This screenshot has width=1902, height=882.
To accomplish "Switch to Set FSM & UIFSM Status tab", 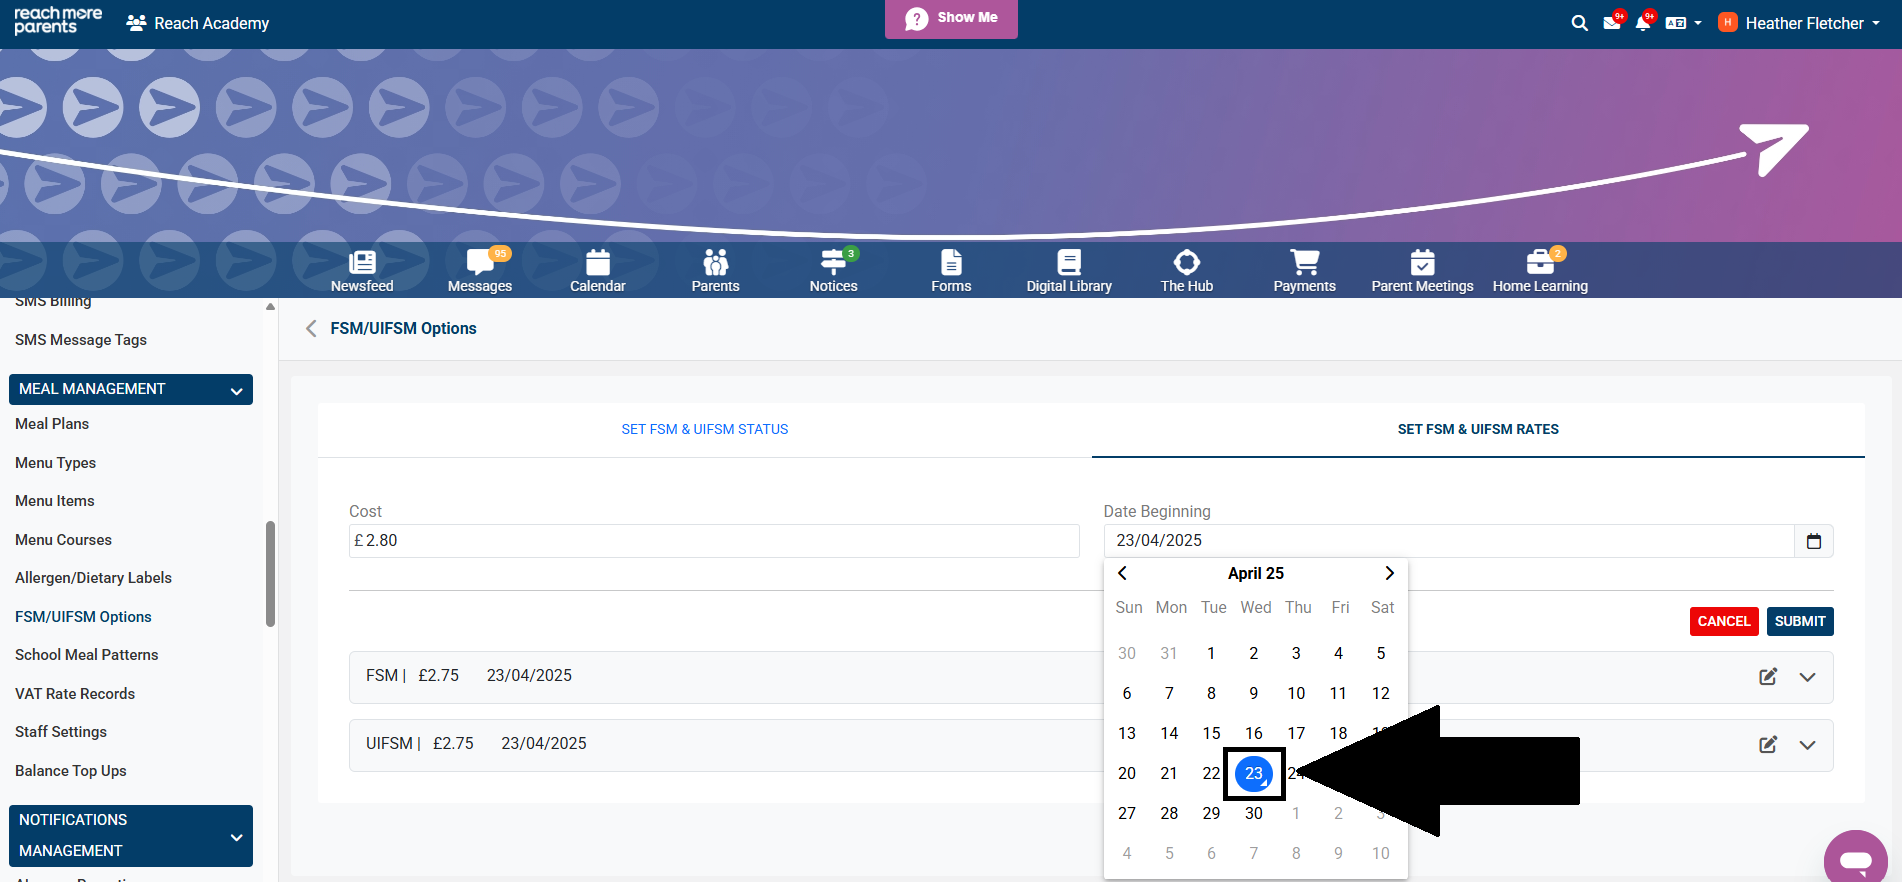I will [x=704, y=429].
